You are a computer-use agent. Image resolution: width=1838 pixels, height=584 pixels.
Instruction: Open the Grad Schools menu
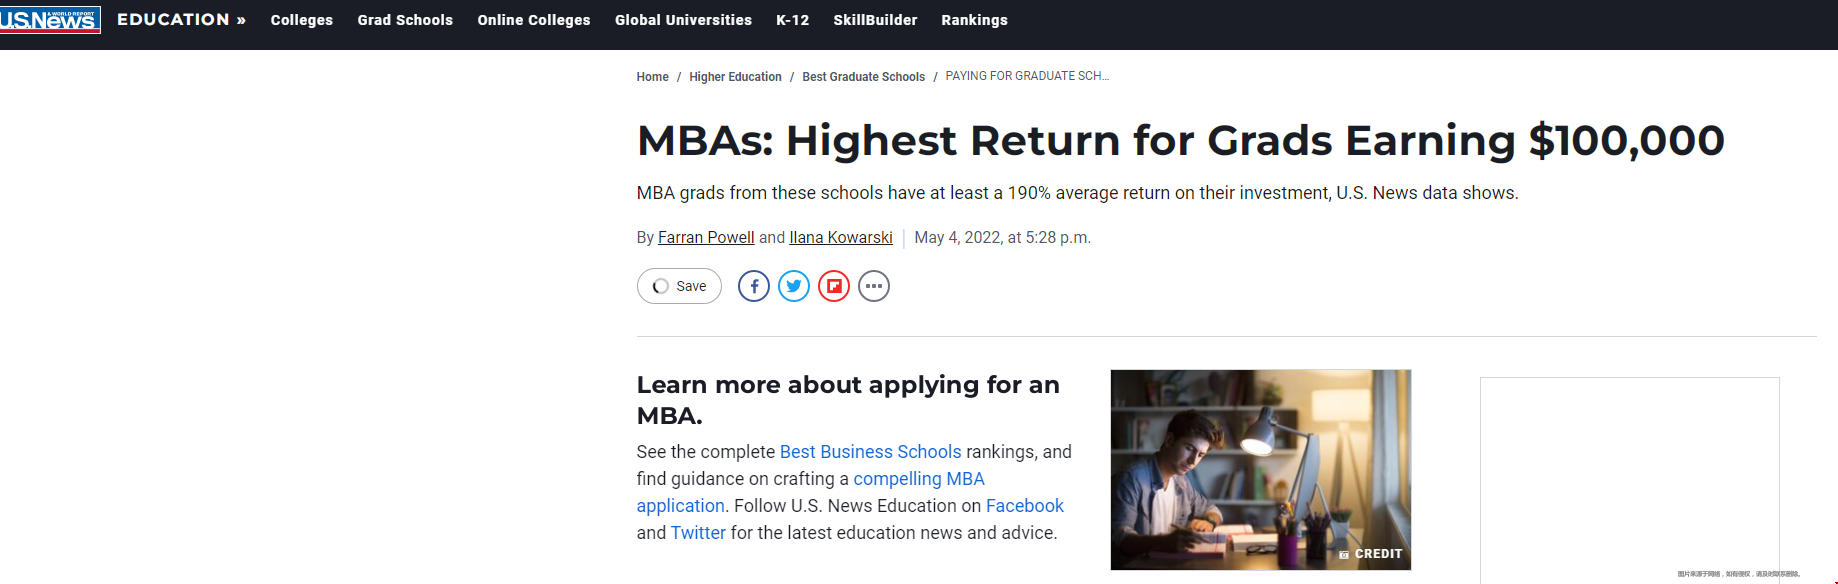405,20
